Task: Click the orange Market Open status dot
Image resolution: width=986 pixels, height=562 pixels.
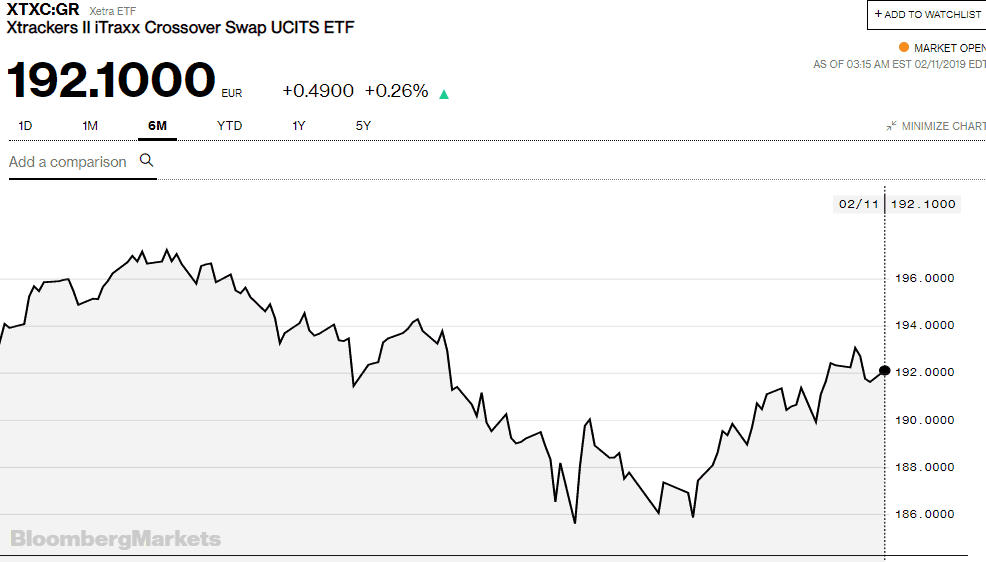Action: click(x=904, y=47)
